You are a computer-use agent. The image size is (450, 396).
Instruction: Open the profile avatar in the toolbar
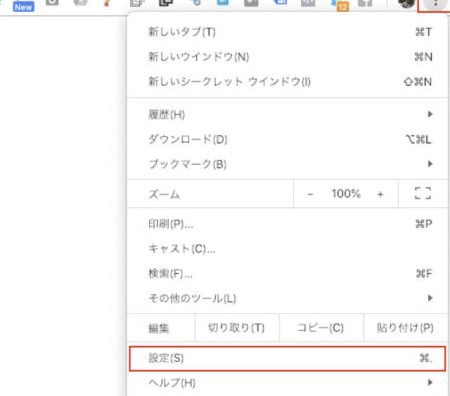(x=406, y=3)
